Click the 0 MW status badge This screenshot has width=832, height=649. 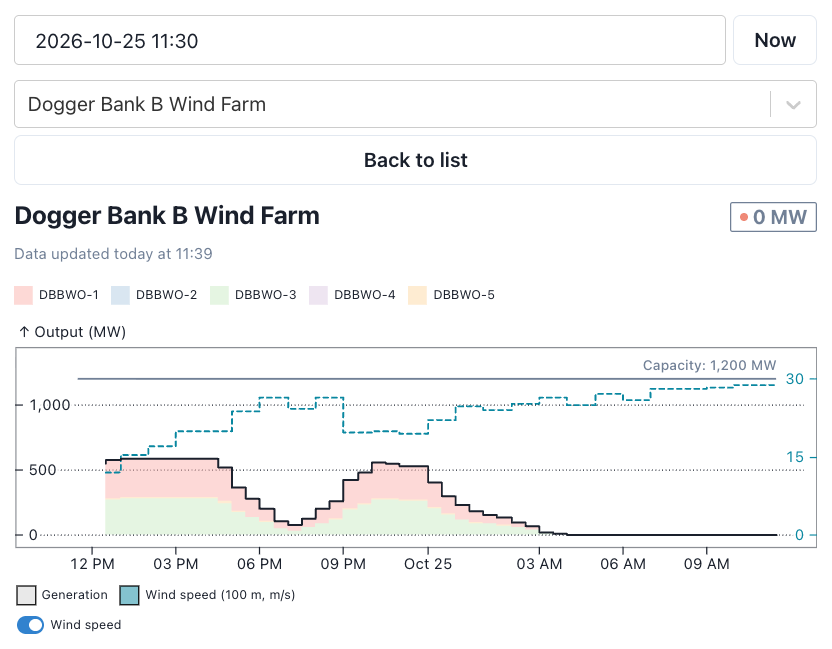point(773,217)
